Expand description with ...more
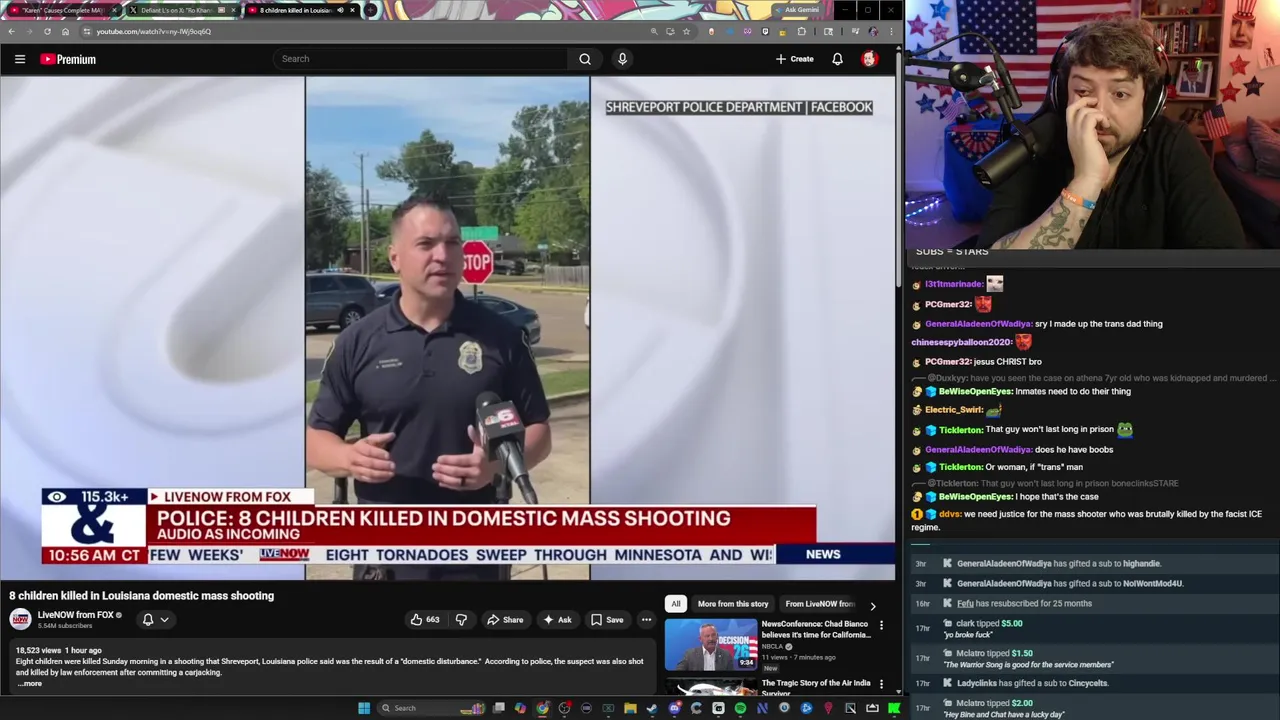The height and width of the screenshot is (720, 1280). pos(29,684)
